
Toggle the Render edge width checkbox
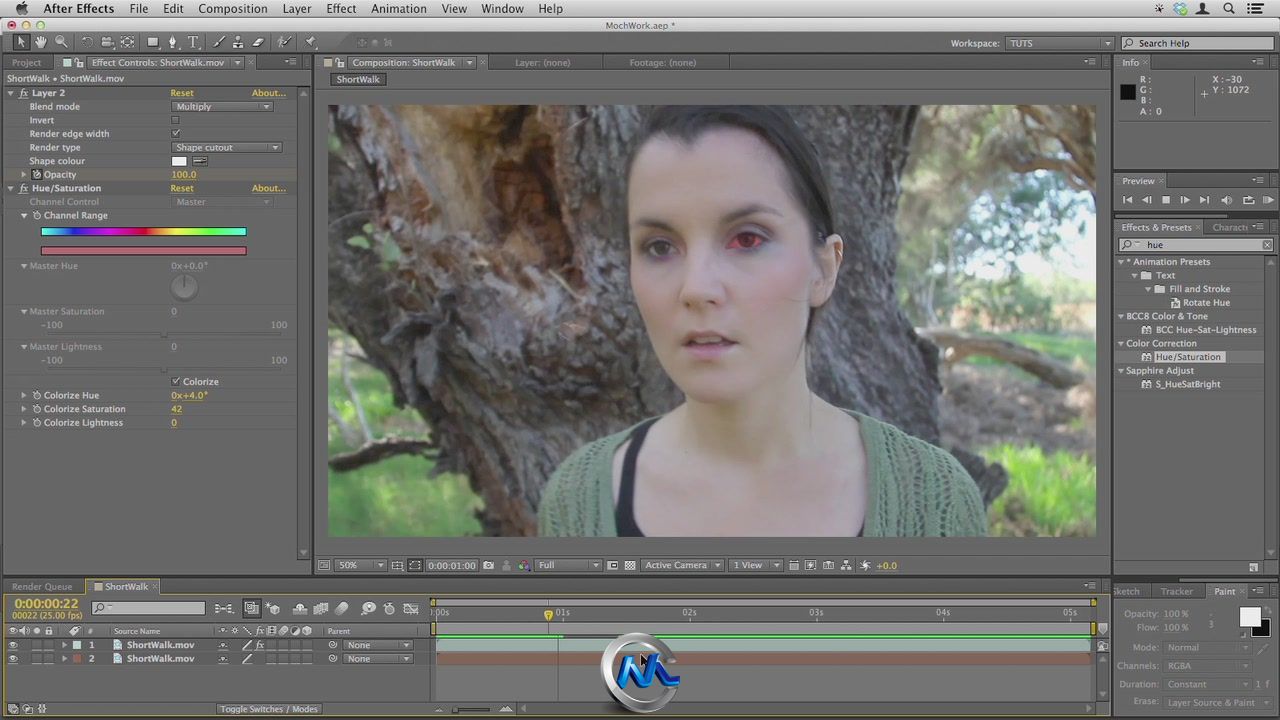[175, 133]
